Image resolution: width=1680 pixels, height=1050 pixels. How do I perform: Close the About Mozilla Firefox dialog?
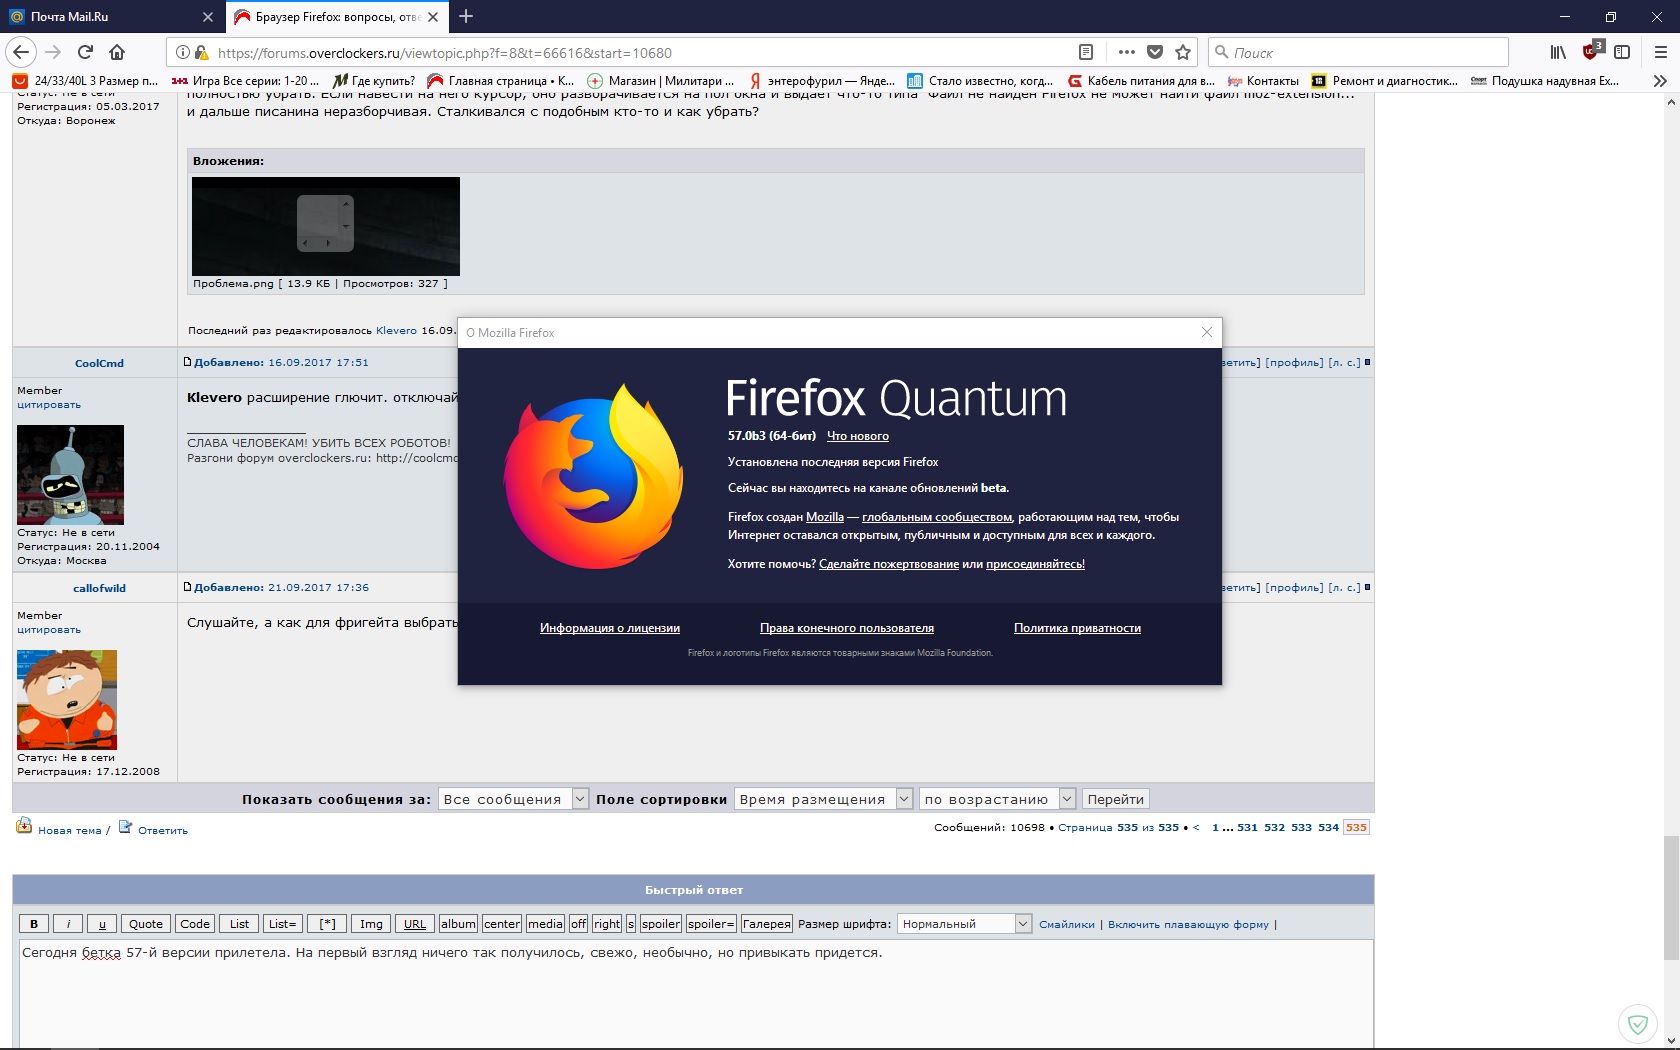pos(1207,332)
